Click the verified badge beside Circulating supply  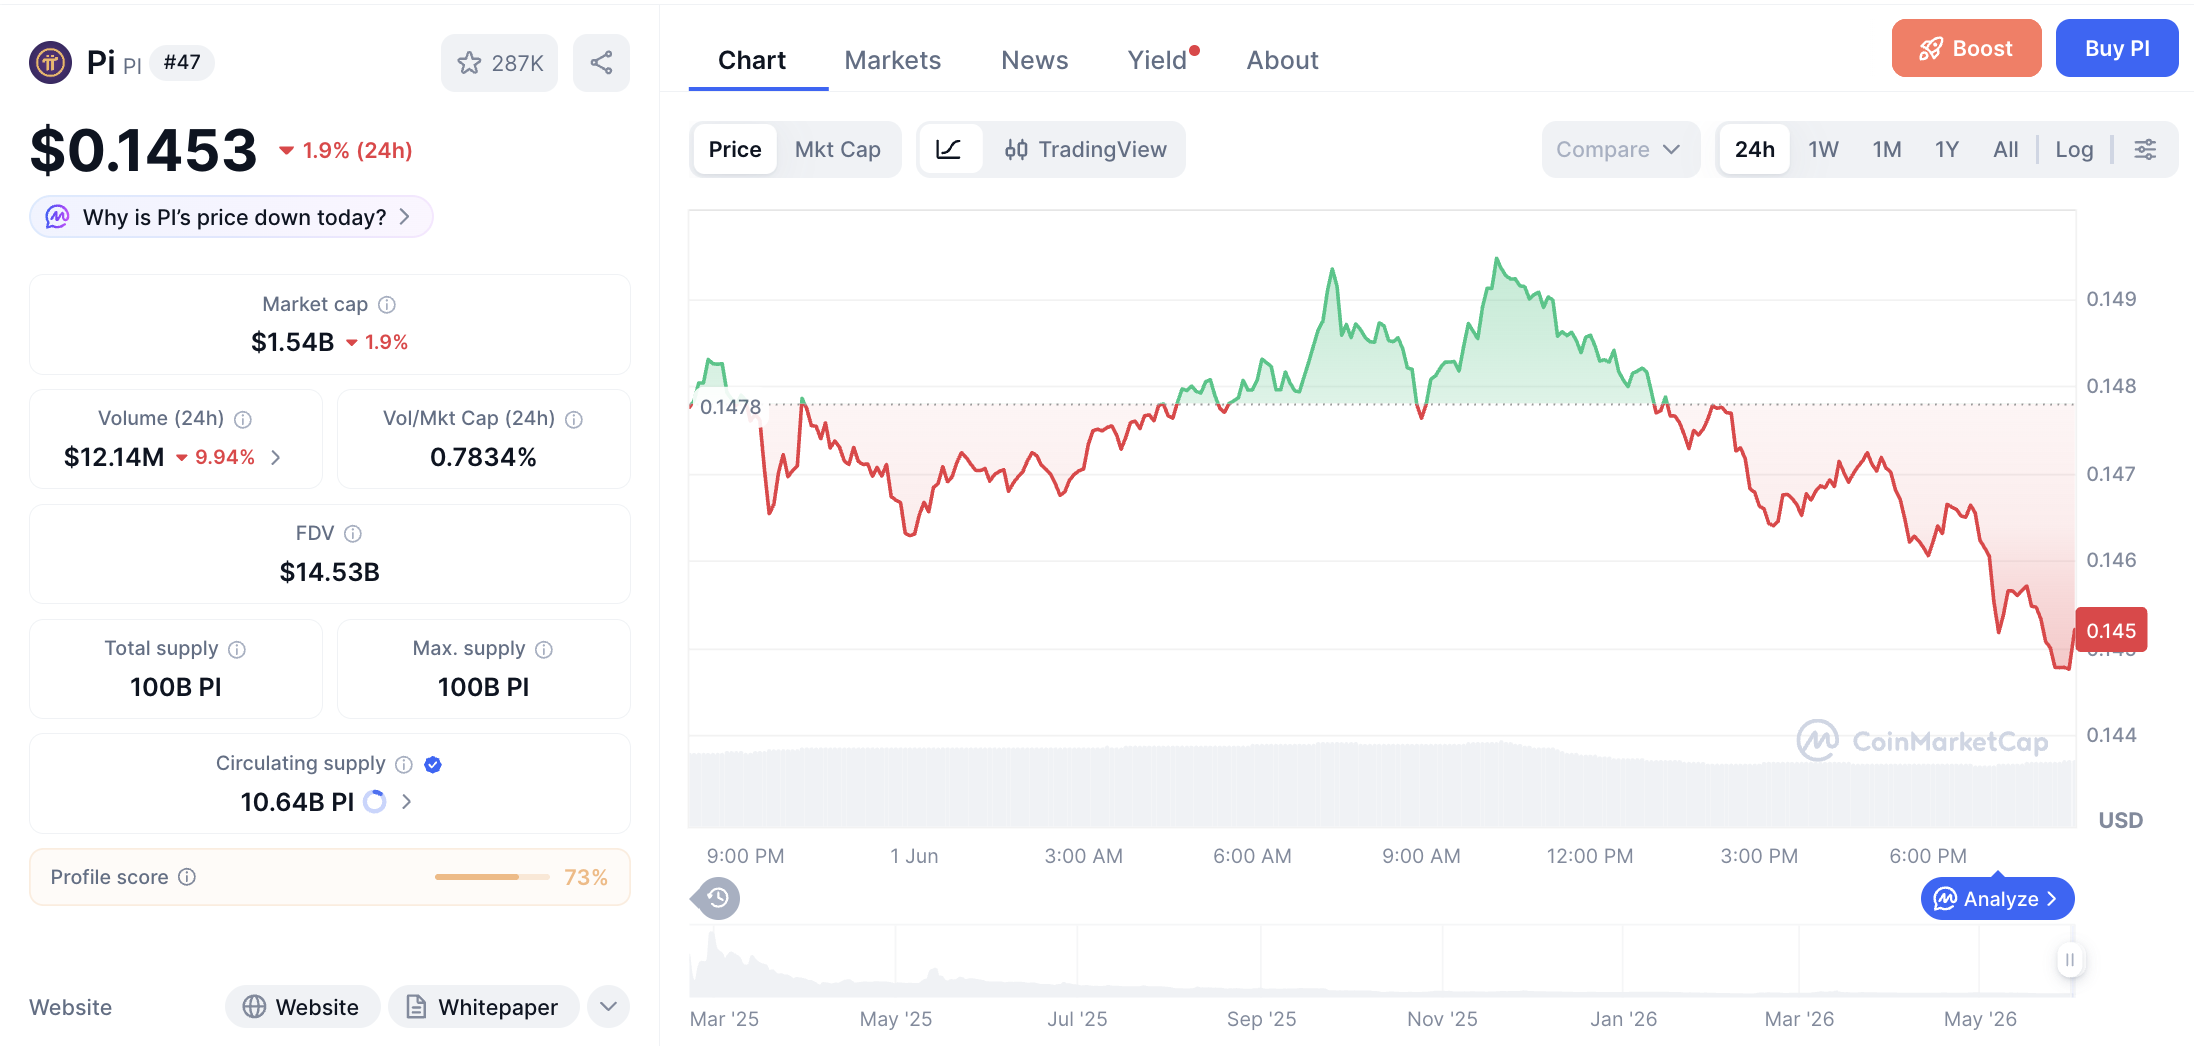(x=433, y=764)
